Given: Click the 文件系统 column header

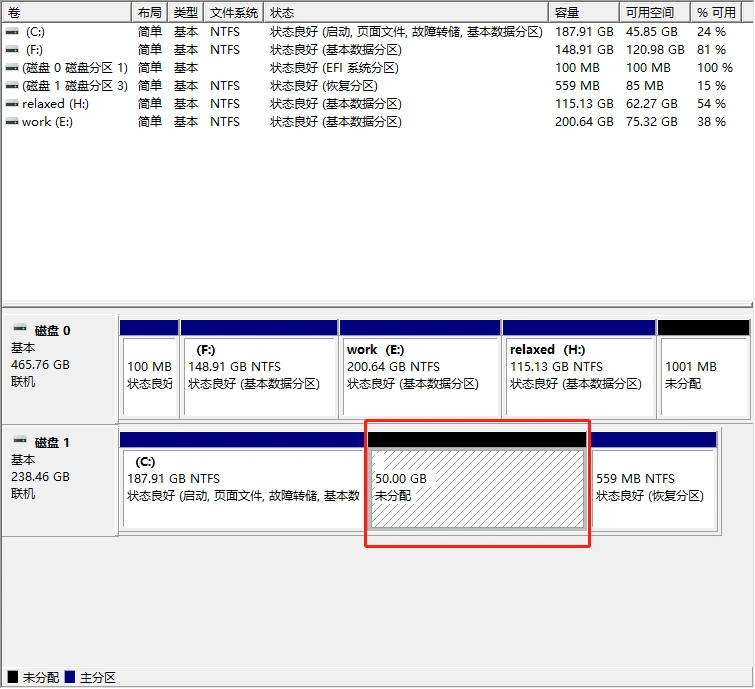Looking at the screenshot, I should click(x=234, y=12).
